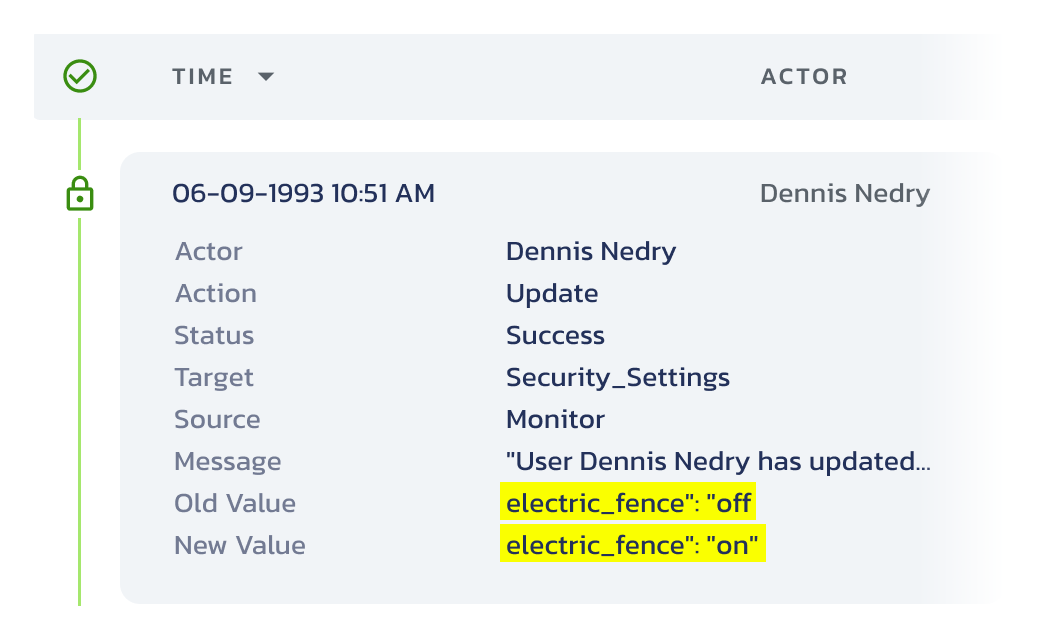1040x640 pixels.
Task: Sort by the TIME column header
Action: click(x=203, y=77)
